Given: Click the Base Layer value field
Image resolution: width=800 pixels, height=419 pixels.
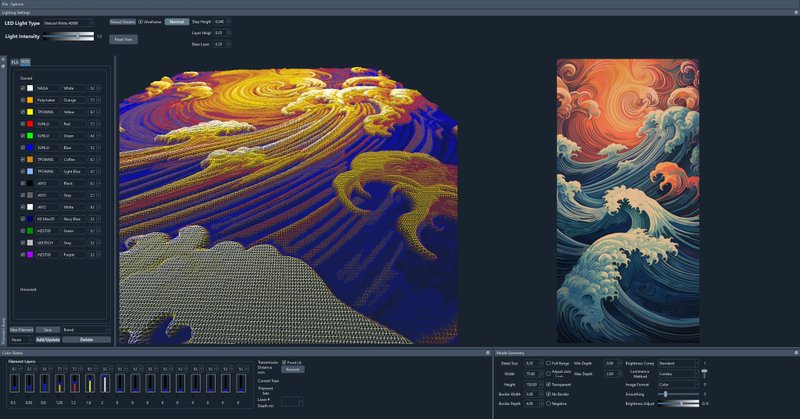Looking at the screenshot, I should click(x=222, y=44).
